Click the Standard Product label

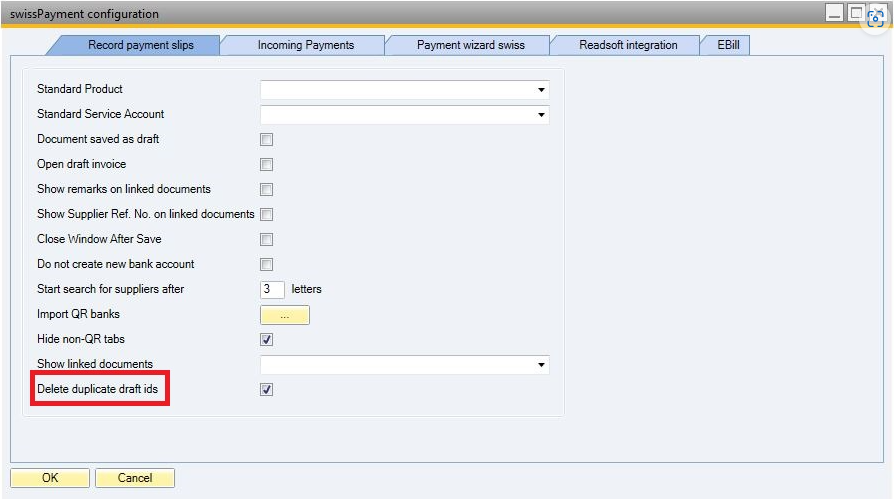pyautogui.click(x=80, y=89)
